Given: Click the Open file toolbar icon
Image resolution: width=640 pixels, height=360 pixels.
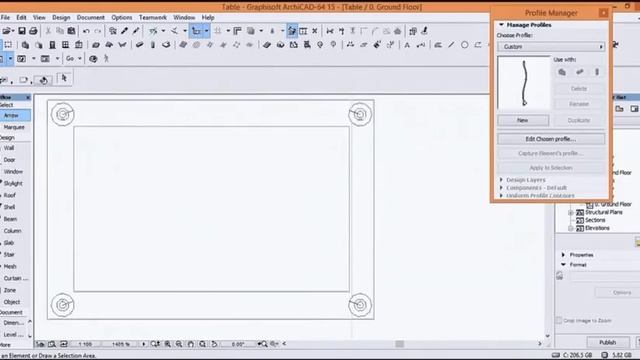Looking at the screenshot, I should coord(7,31).
